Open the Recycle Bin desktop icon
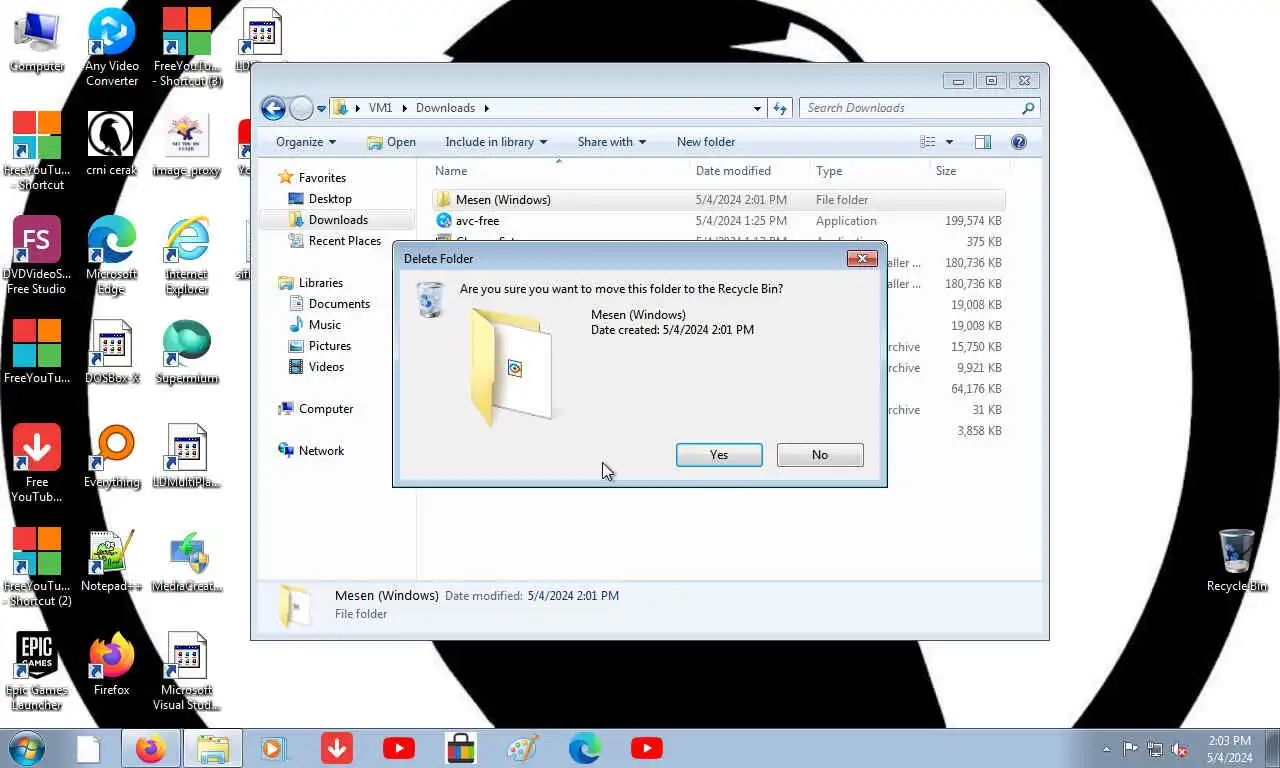The image size is (1280, 768). [x=1237, y=561]
